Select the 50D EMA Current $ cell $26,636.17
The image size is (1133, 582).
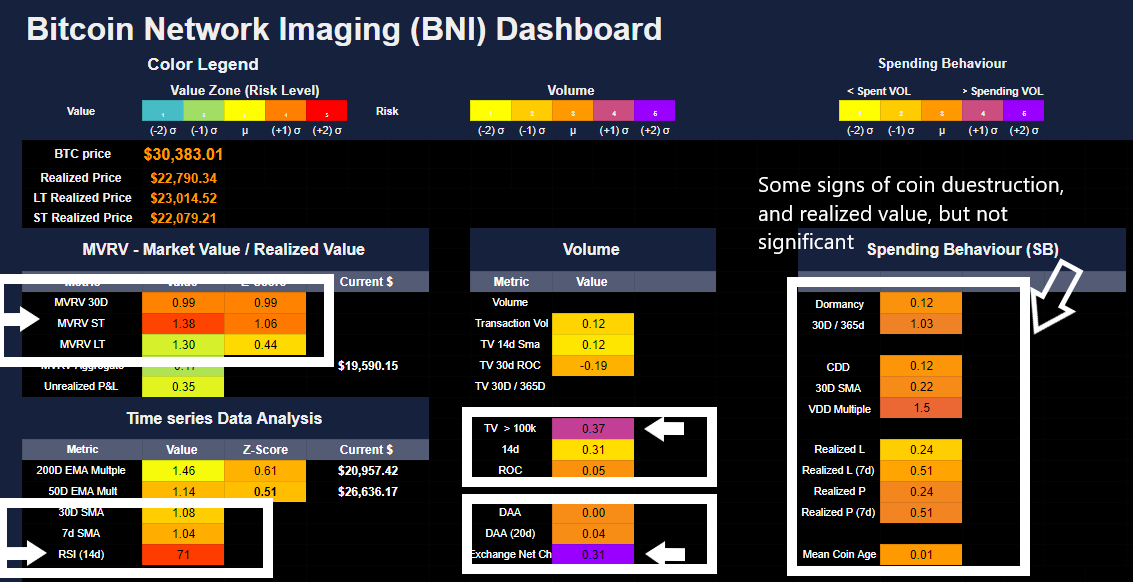[x=368, y=492]
